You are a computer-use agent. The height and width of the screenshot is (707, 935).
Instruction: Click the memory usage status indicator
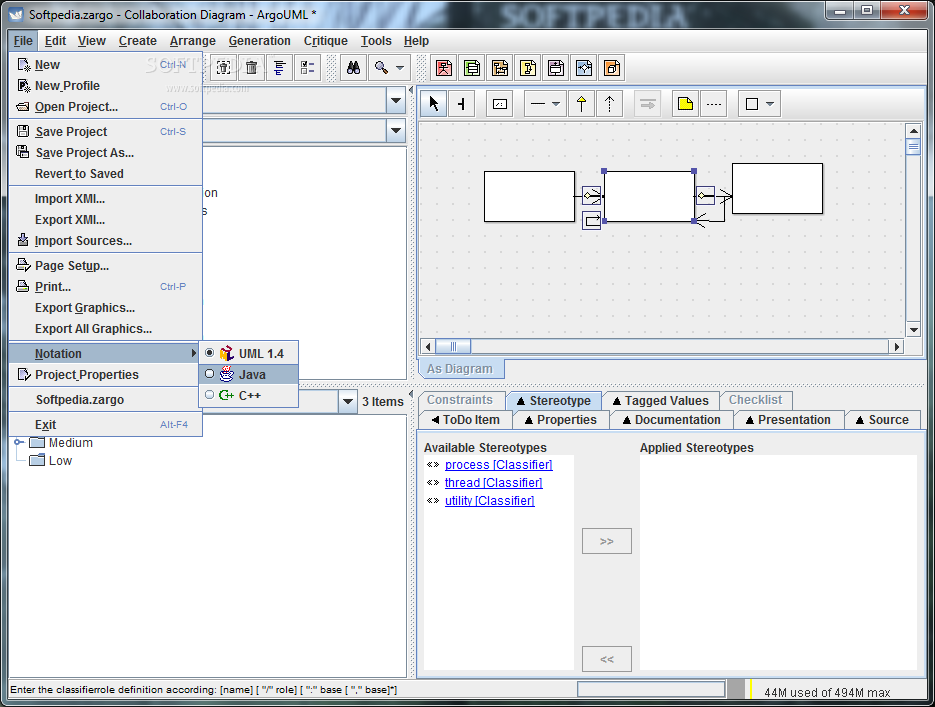pos(827,692)
